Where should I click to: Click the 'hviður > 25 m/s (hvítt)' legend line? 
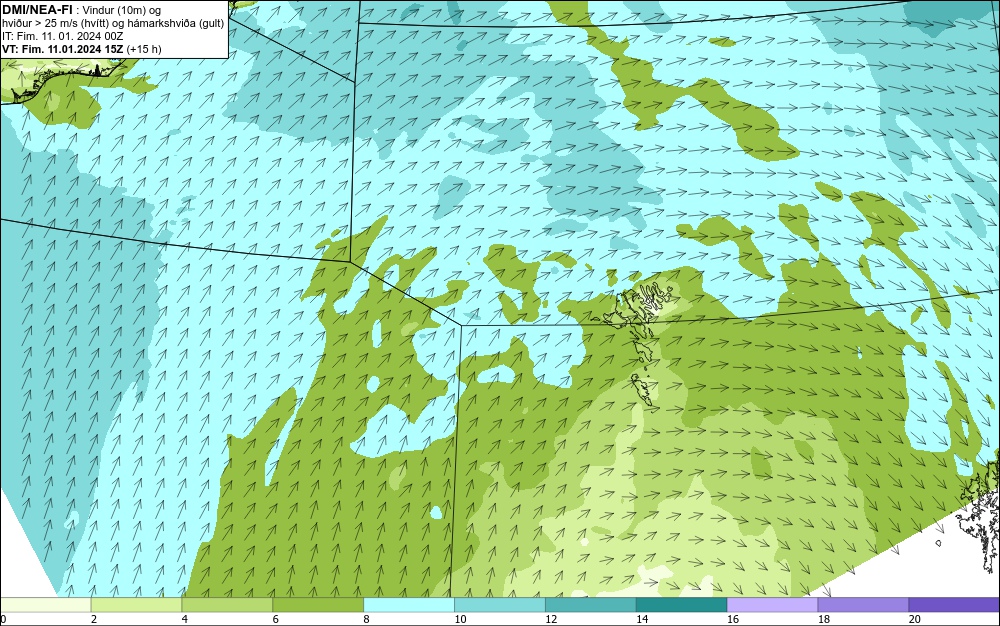tap(55, 23)
